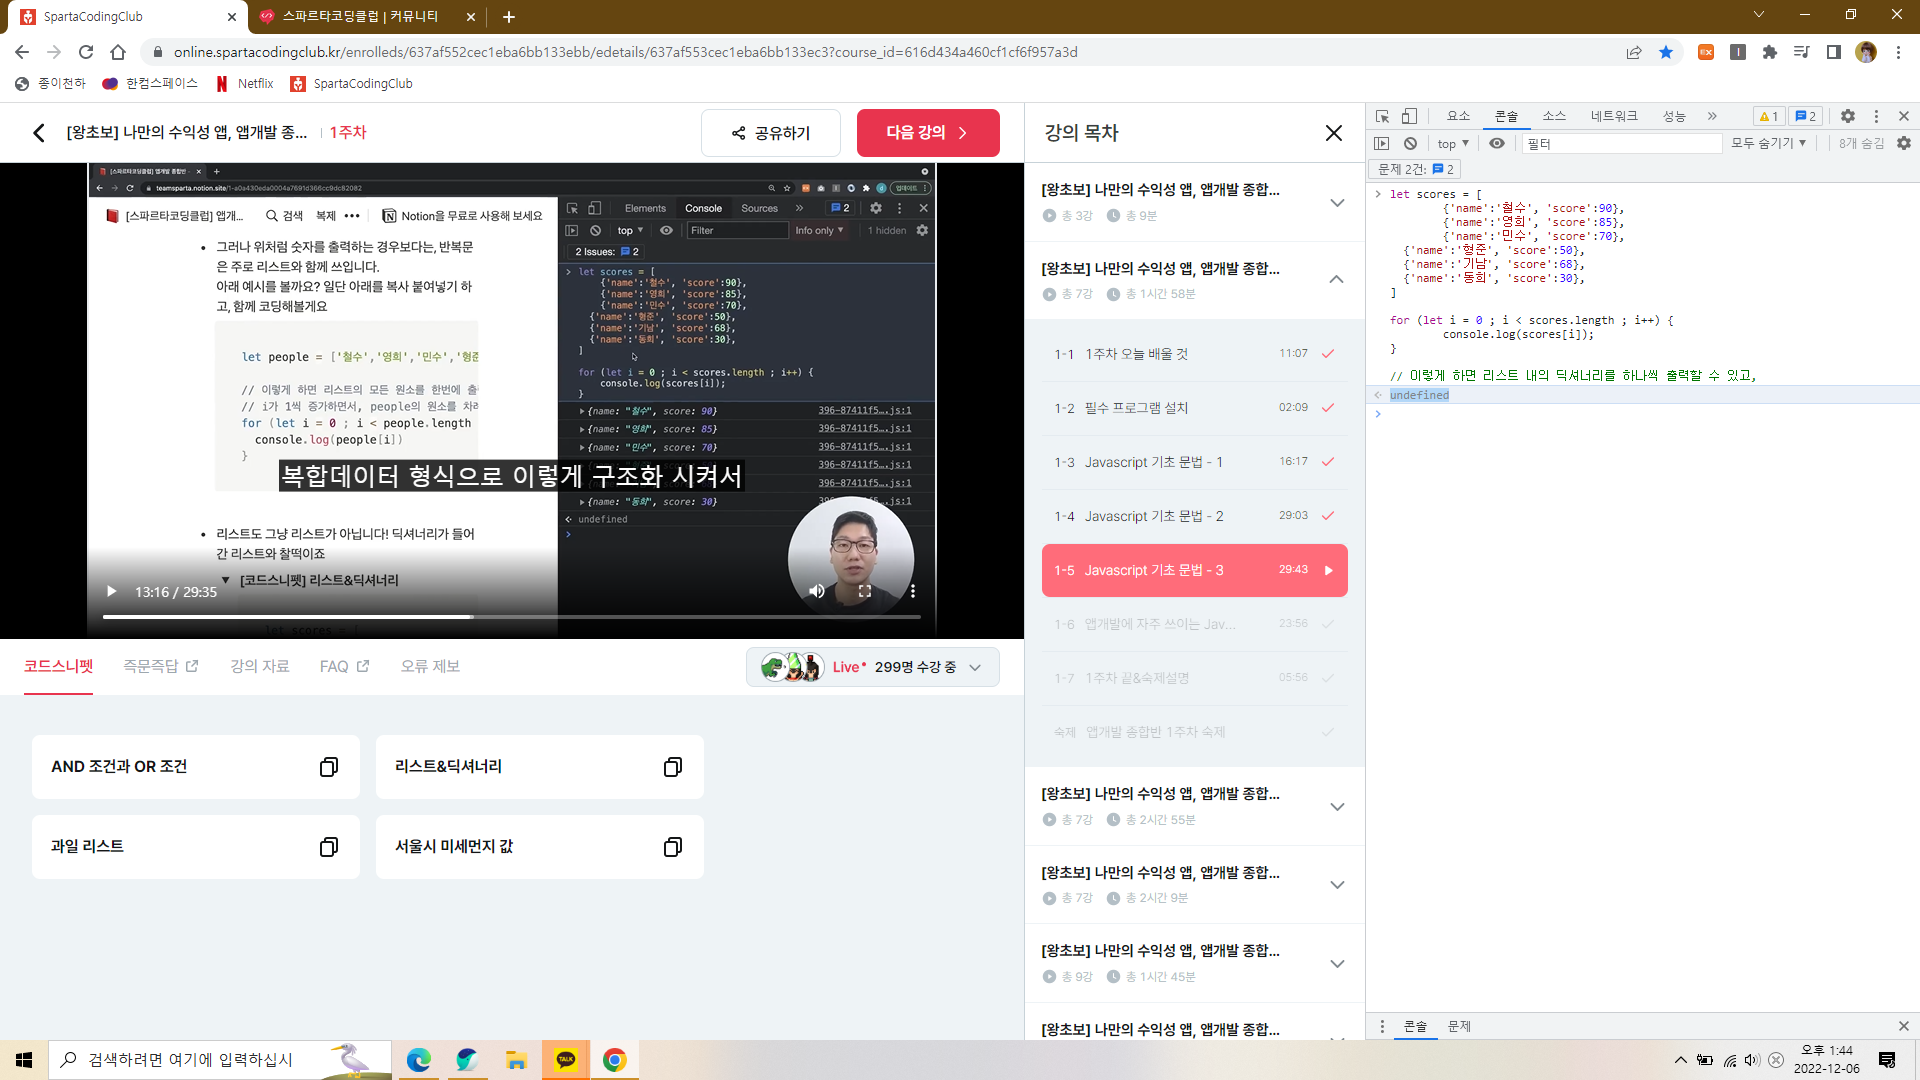
Task: Open File Explorer from taskbar
Action: 516,1060
